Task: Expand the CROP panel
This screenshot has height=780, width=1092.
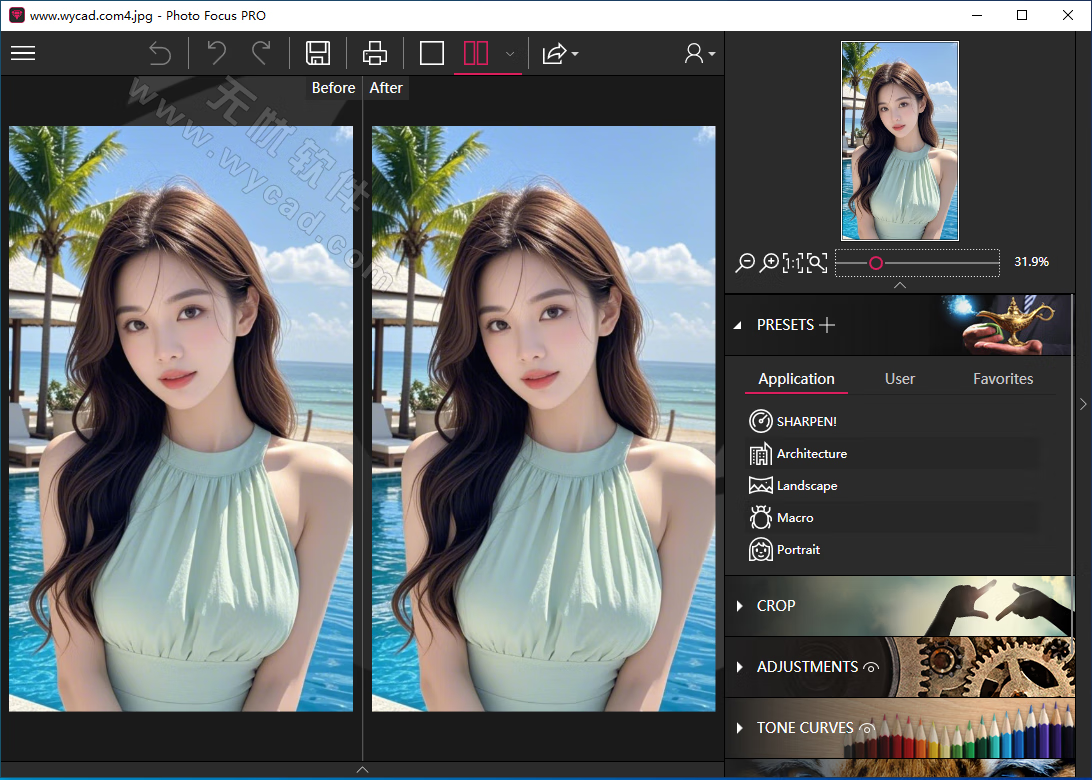Action: [x=777, y=606]
